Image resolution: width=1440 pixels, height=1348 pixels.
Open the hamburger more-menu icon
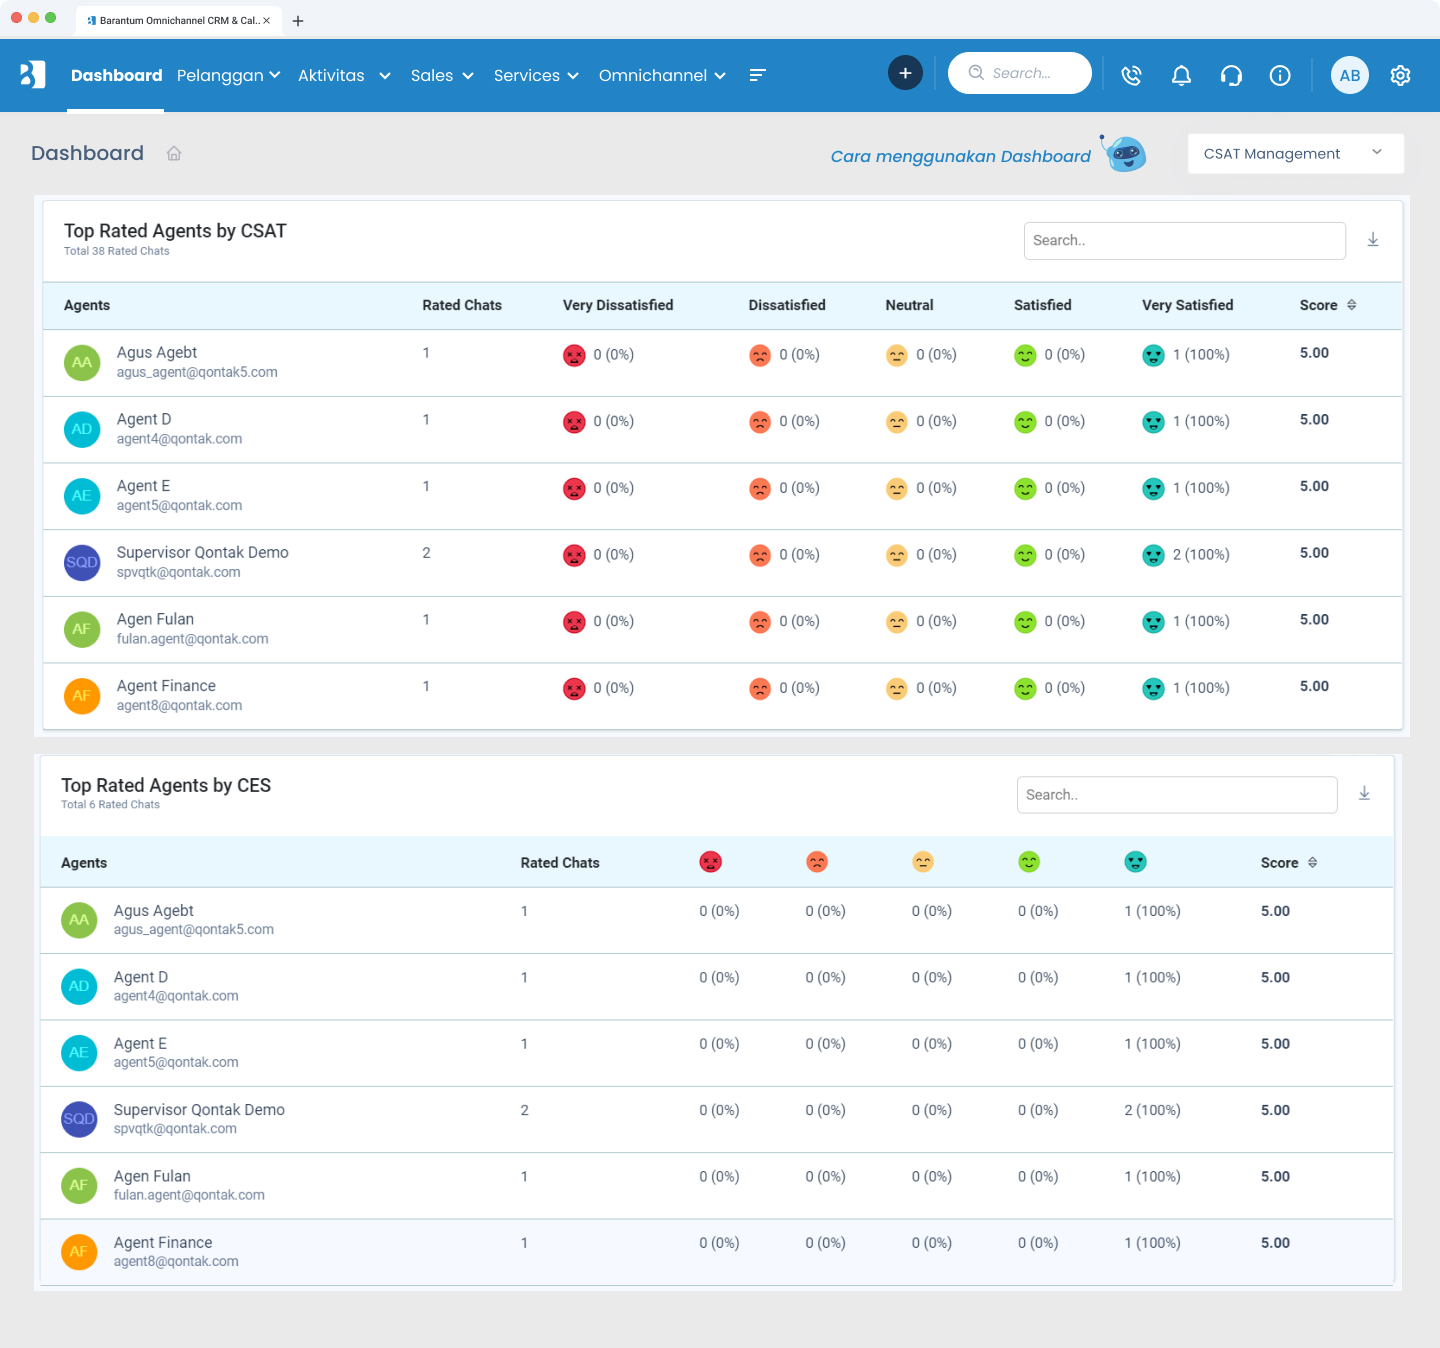(x=757, y=75)
